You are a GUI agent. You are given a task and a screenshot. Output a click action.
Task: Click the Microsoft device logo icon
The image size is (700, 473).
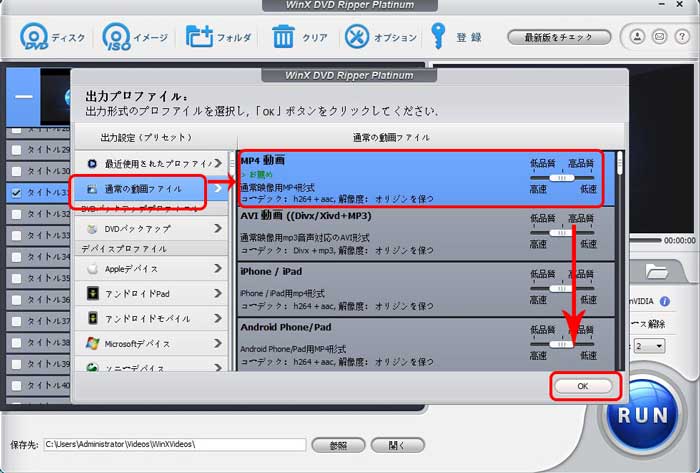92,343
